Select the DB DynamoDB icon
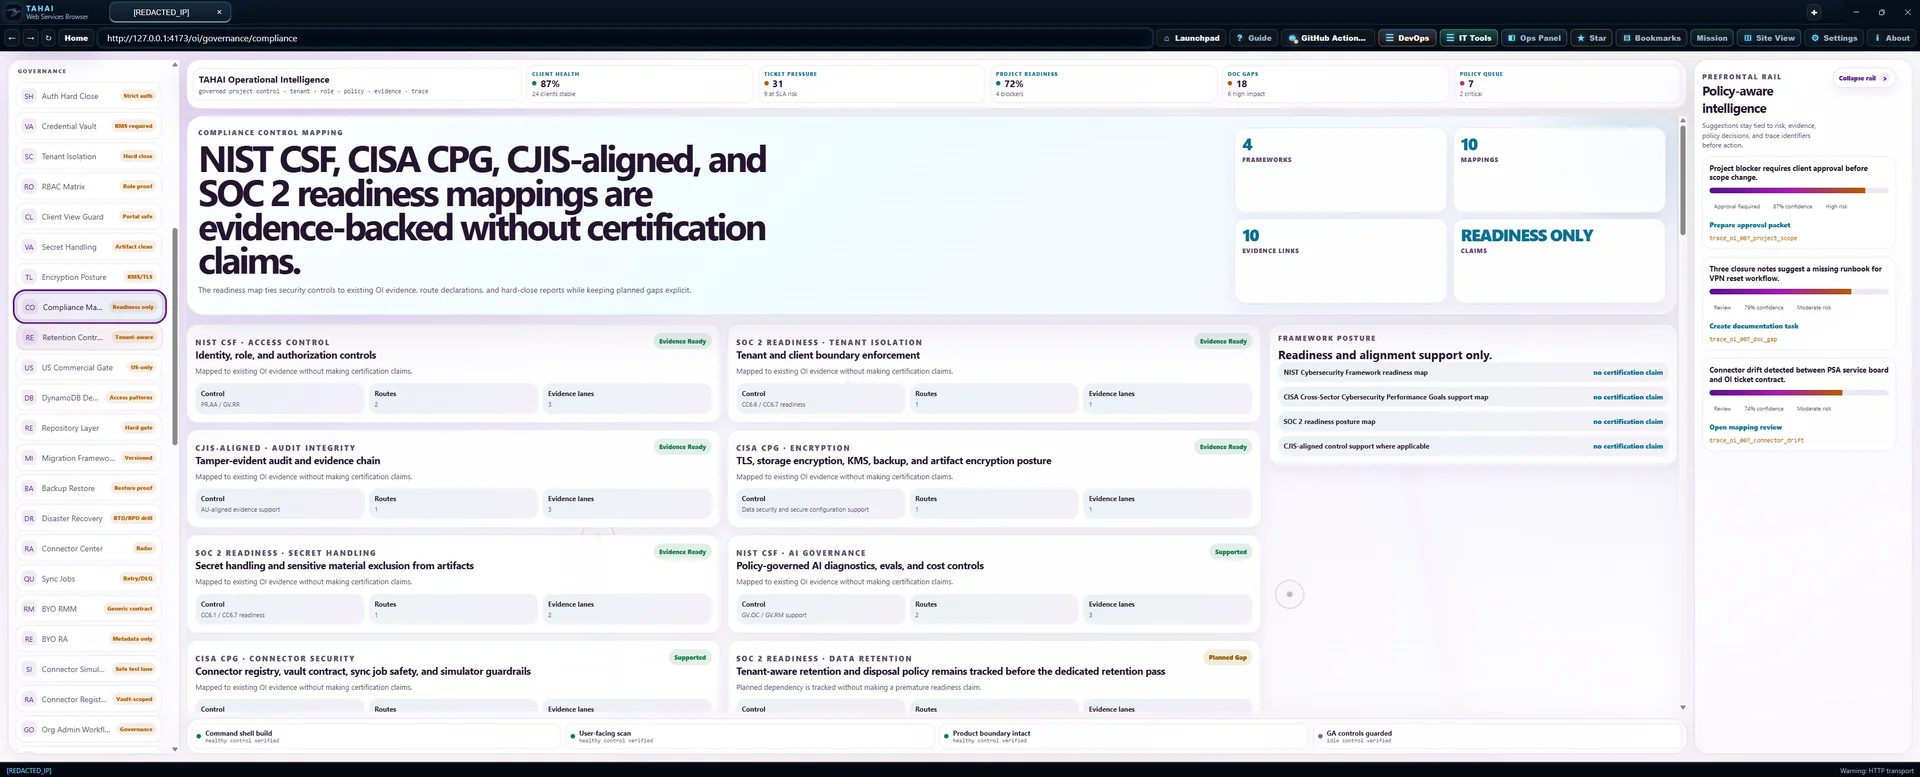This screenshot has height=777, width=1920. tap(29, 397)
